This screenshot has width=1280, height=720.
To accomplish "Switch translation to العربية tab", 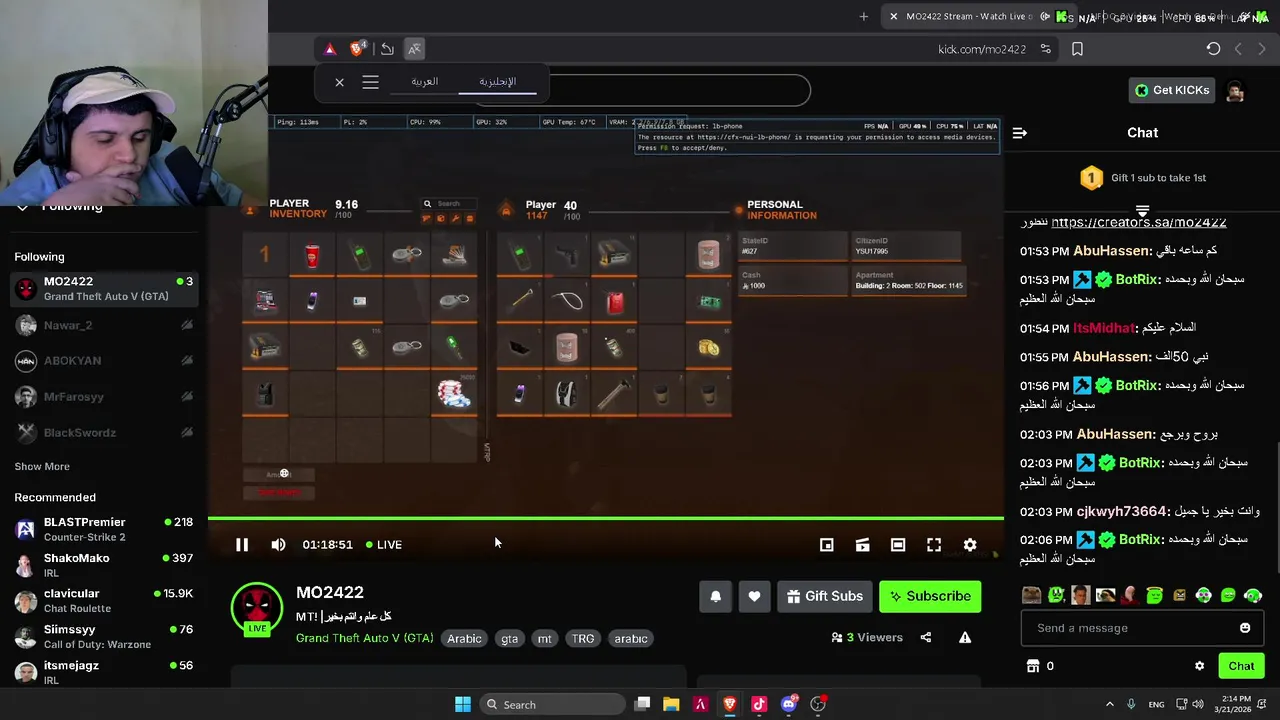I will click(x=425, y=82).
